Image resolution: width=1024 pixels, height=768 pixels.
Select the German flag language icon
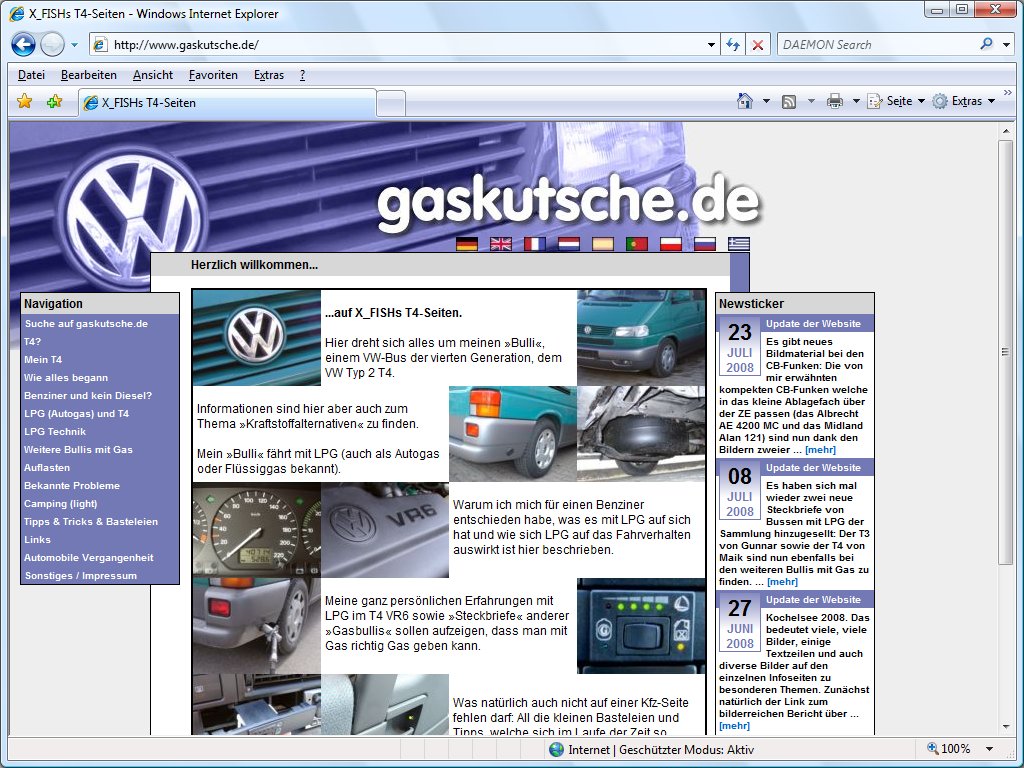[467, 244]
